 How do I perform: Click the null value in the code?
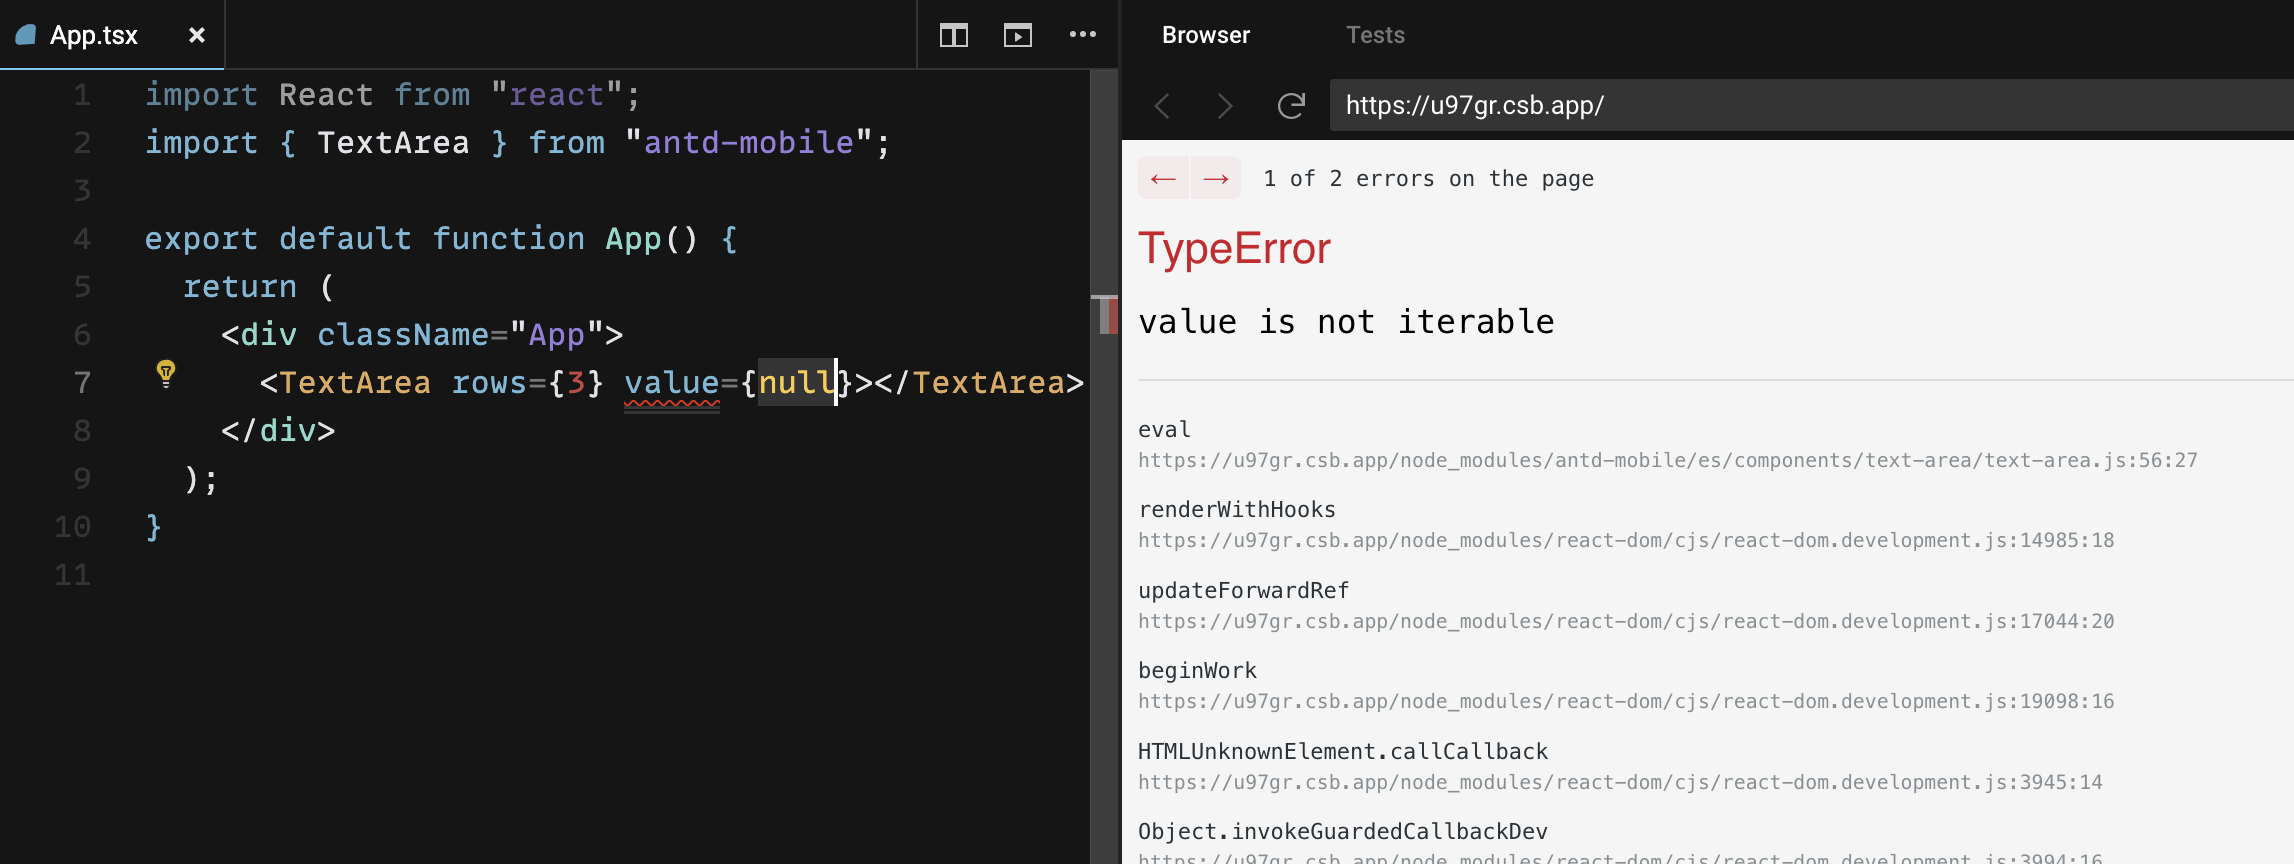pyautogui.click(x=797, y=382)
